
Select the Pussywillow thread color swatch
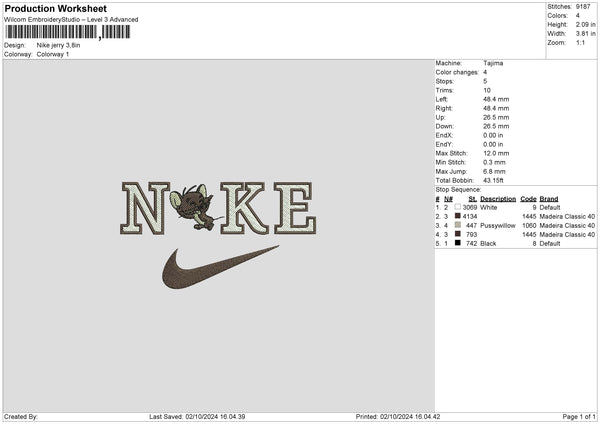(x=458, y=225)
